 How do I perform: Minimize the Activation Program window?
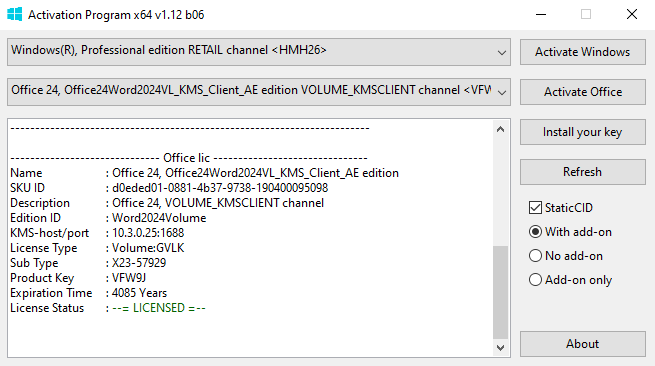point(541,15)
